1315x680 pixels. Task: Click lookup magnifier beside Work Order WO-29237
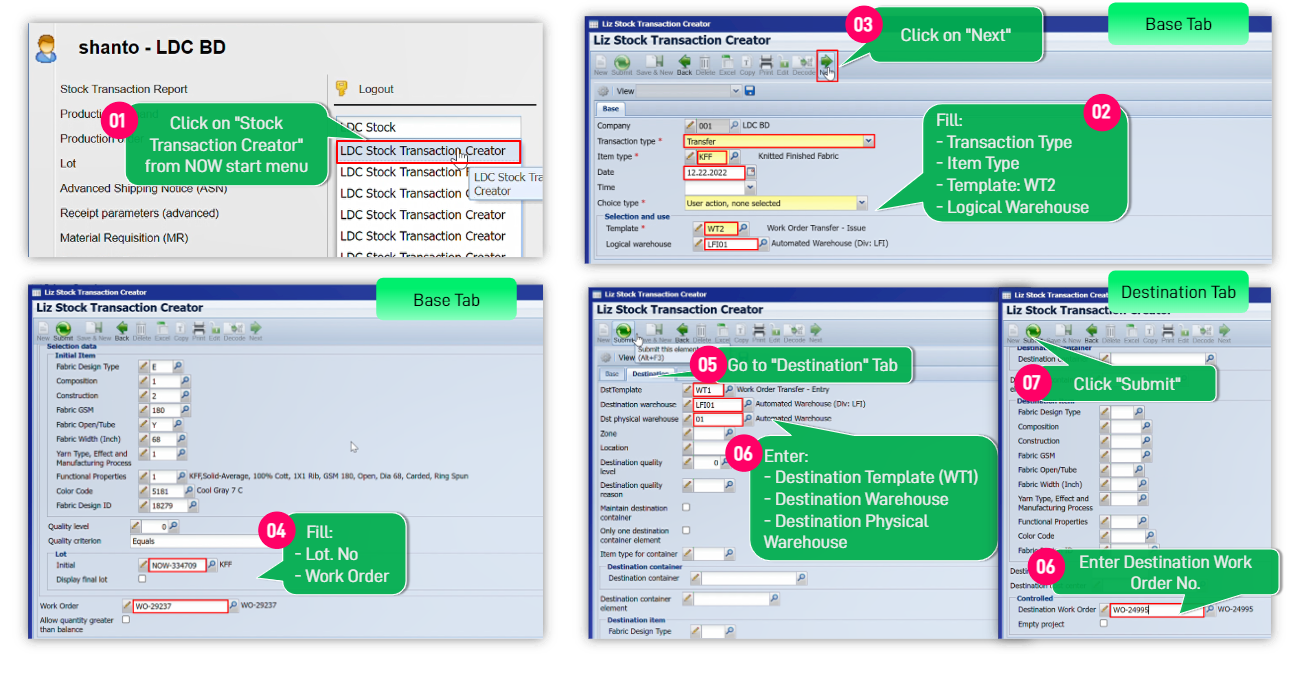click(234, 605)
